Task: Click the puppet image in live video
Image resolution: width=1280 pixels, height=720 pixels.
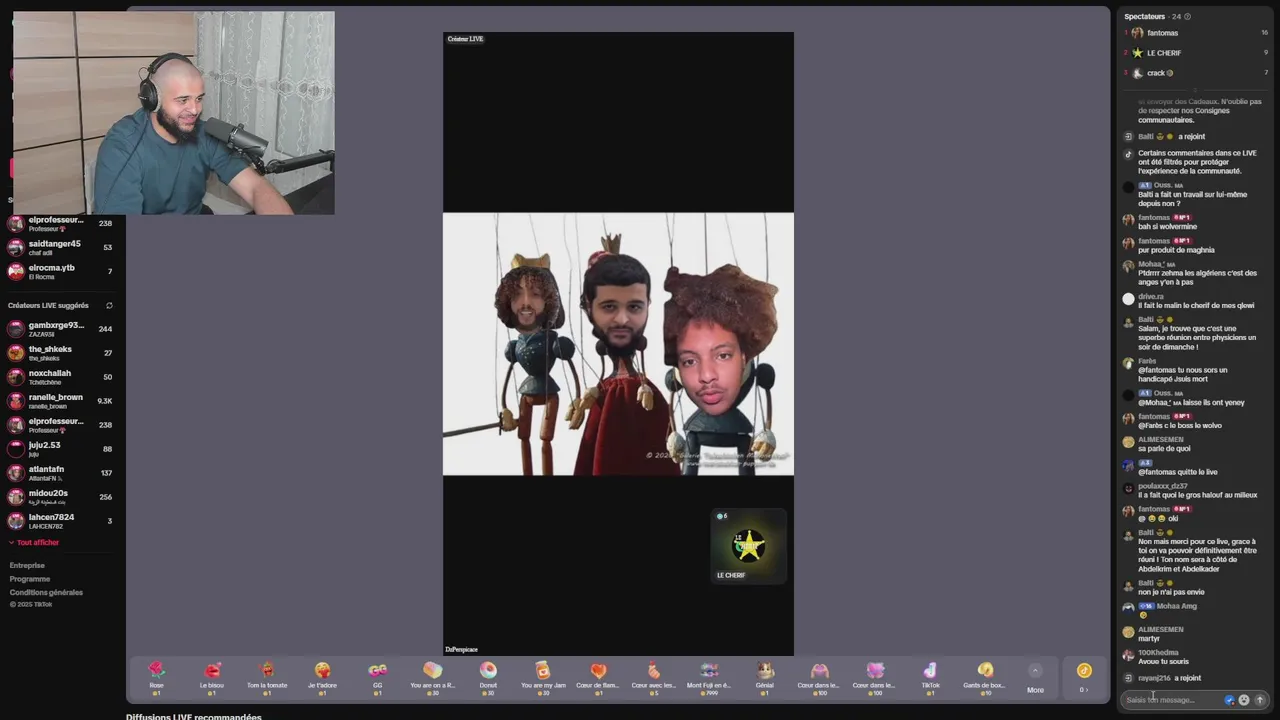Action: pos(618,344)
